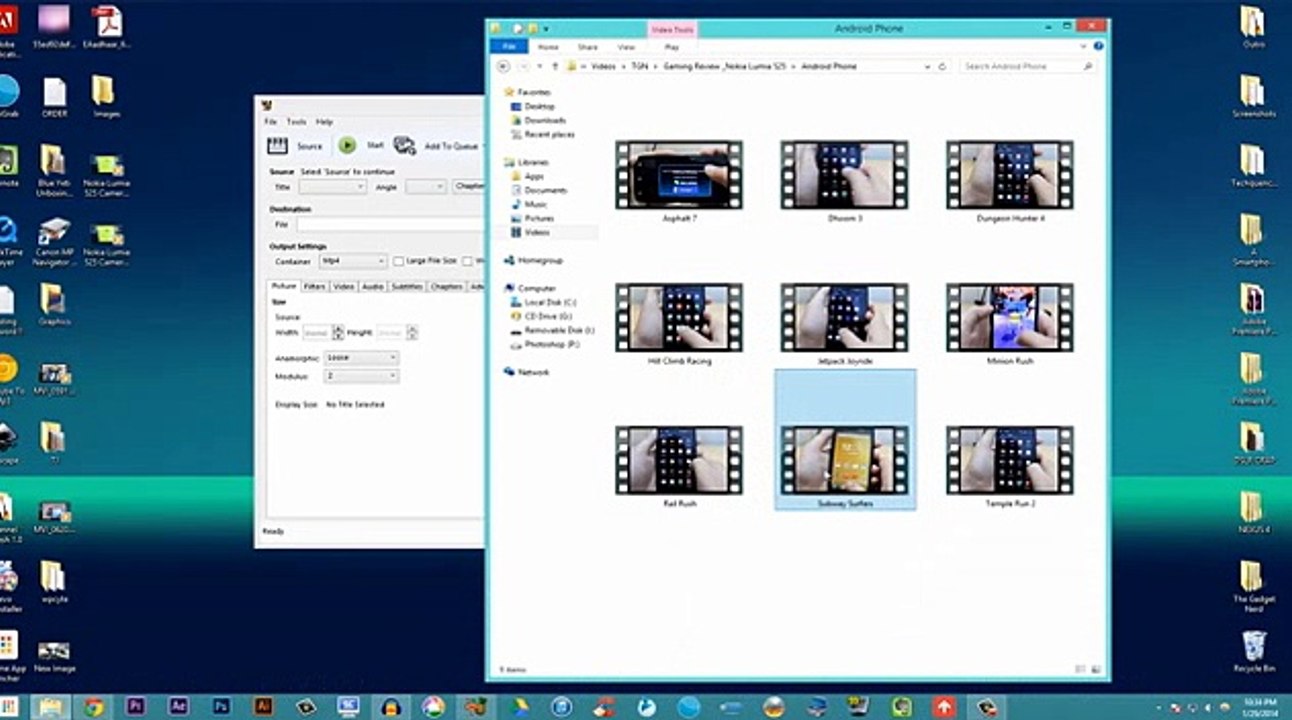Click the Up arrow in Explorer navigation
Image resolution: width=1292 pixels, height=720 pixels.
coord(555,66)
